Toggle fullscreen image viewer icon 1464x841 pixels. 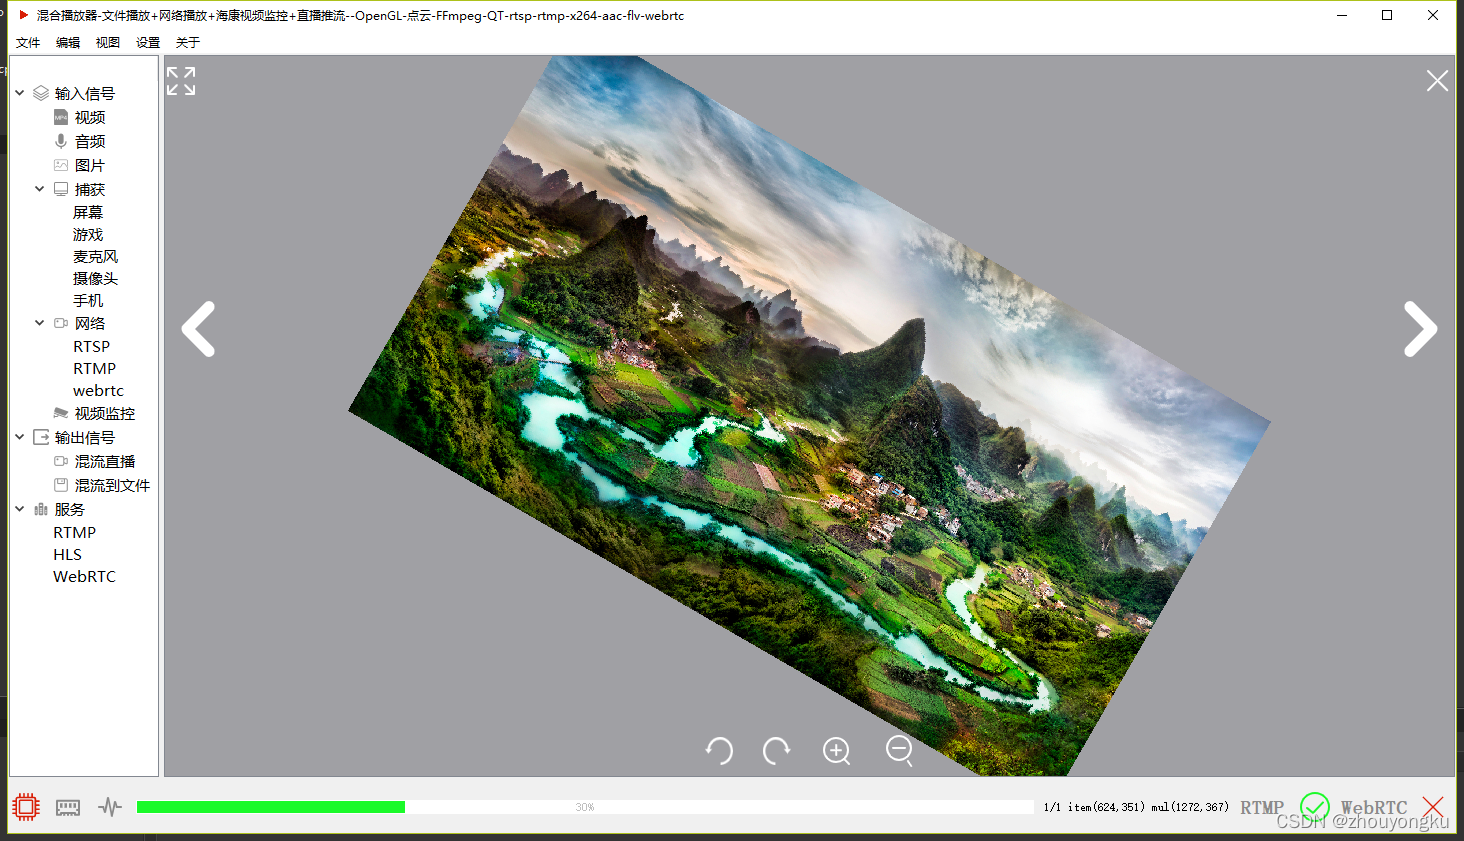(x=181, y=81)
